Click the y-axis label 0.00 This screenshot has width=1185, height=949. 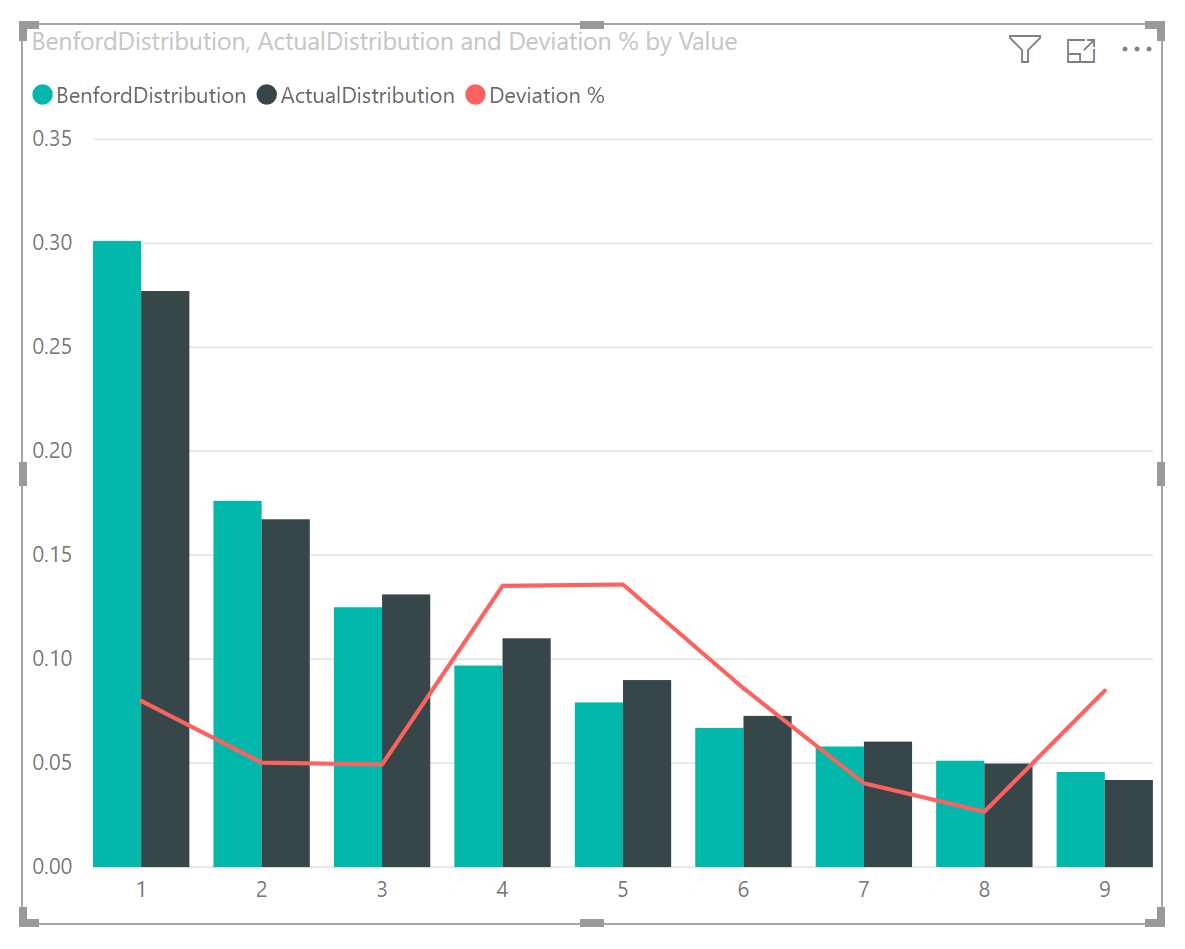[52, 867]
